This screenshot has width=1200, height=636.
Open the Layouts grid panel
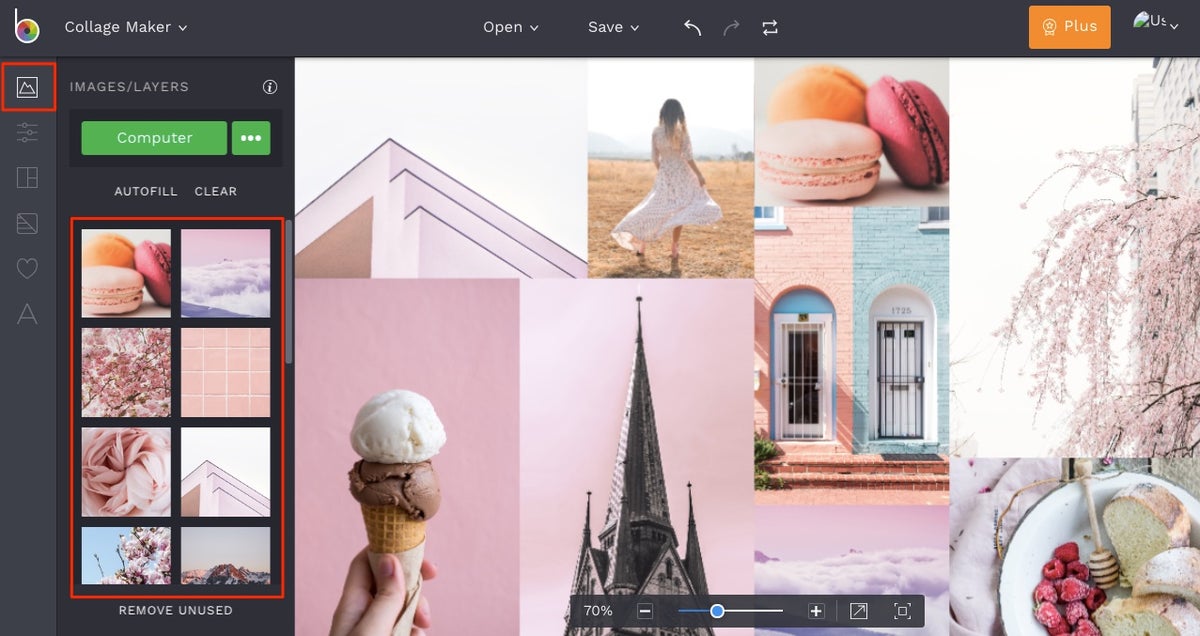(28, 177)
